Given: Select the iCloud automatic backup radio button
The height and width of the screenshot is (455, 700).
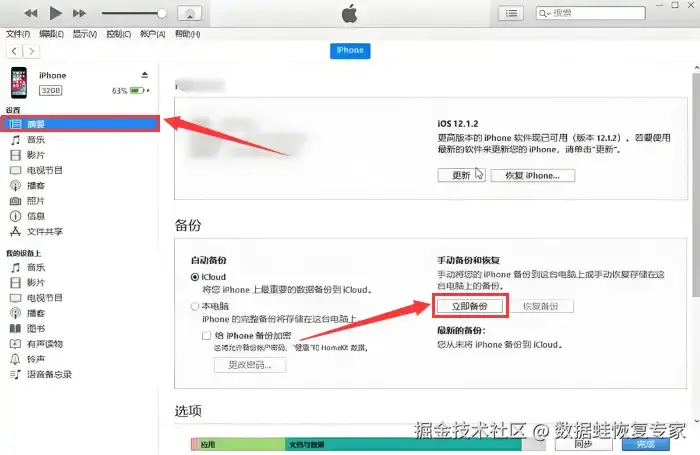Looking at the screenshot, I should coord(195,277).
